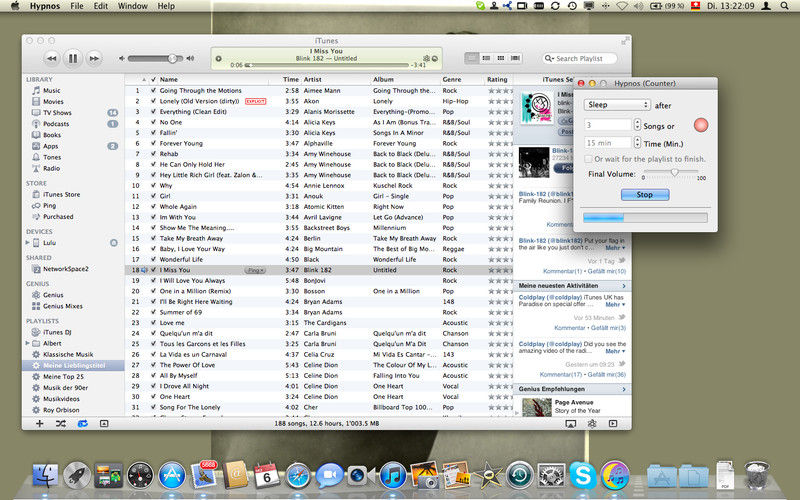Uncheck the song Love me
Screen dimensions: 800x500
[x=153, y=323]
